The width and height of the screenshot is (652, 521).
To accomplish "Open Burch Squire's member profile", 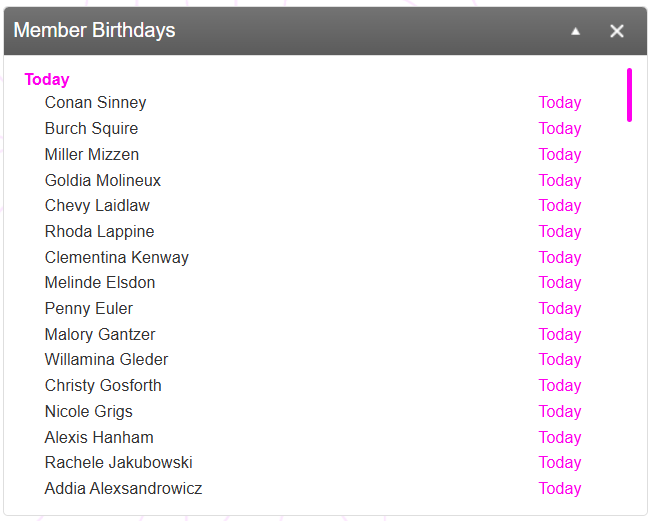I will 92,129.
